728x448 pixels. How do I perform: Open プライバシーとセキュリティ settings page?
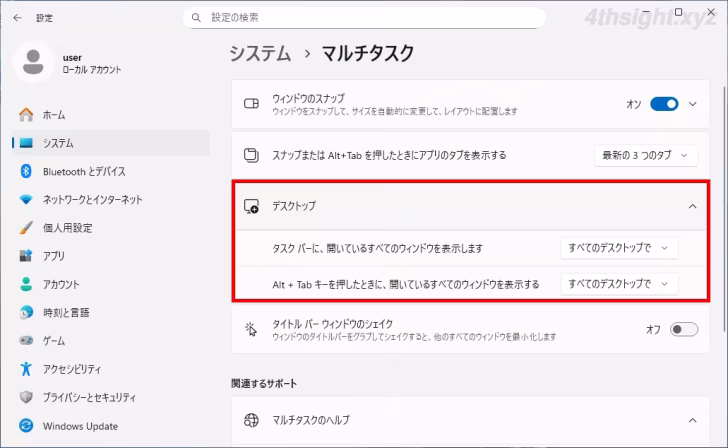click(110, 397)
